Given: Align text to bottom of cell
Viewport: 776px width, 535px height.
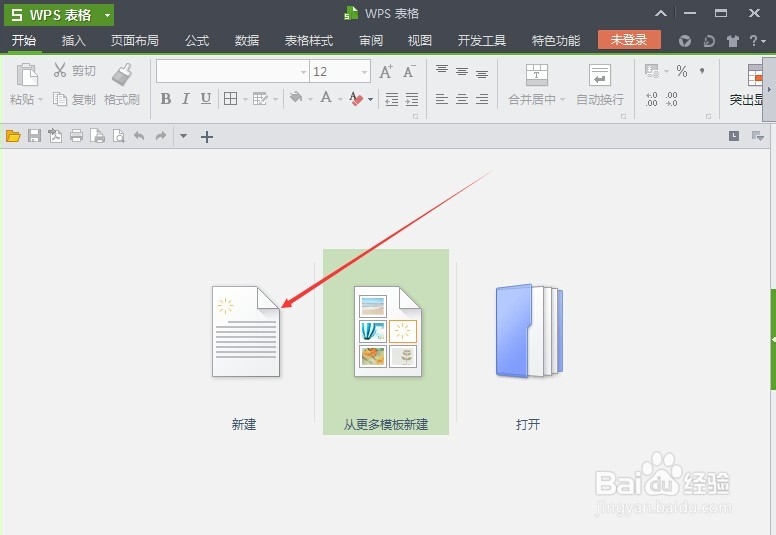Looking at the screenshot, I should pyautogui.click(x=482, y=75).
